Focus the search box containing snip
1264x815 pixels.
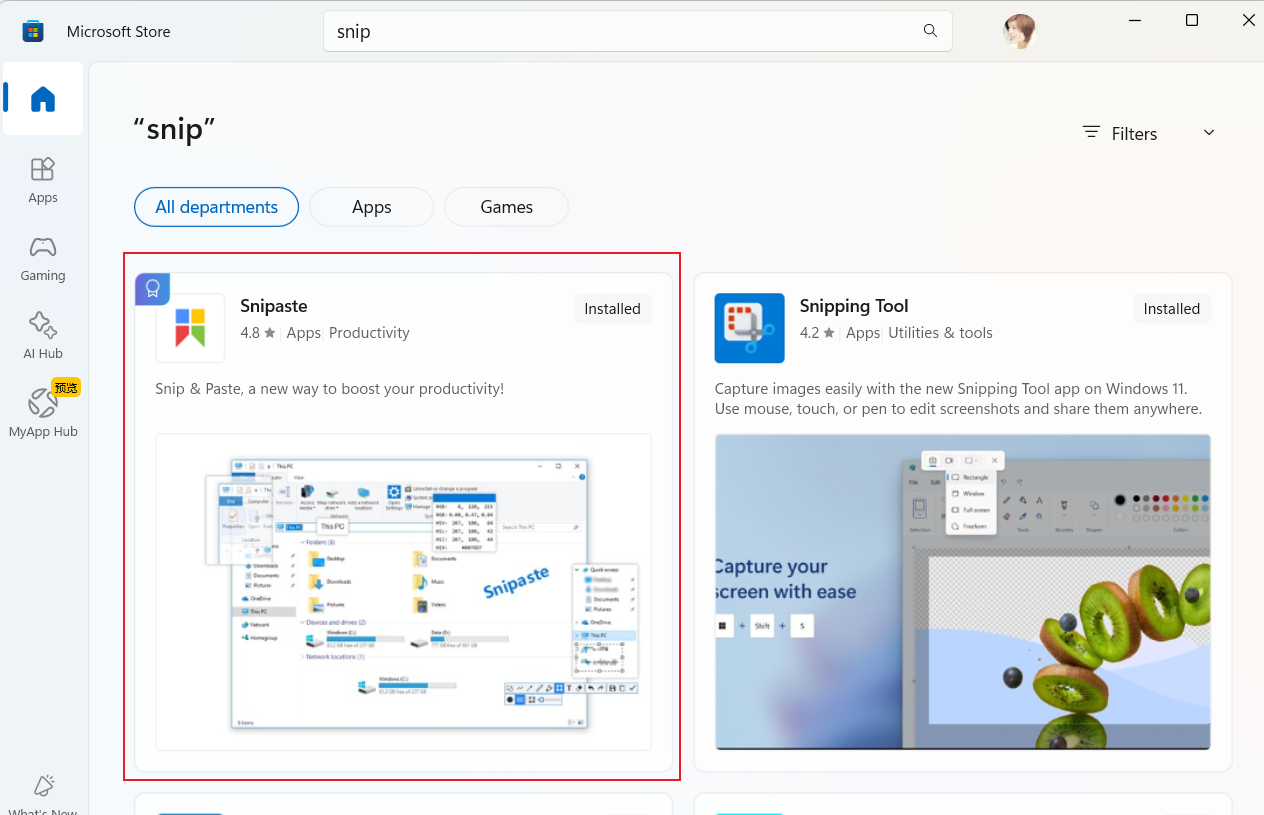(638, 31)
